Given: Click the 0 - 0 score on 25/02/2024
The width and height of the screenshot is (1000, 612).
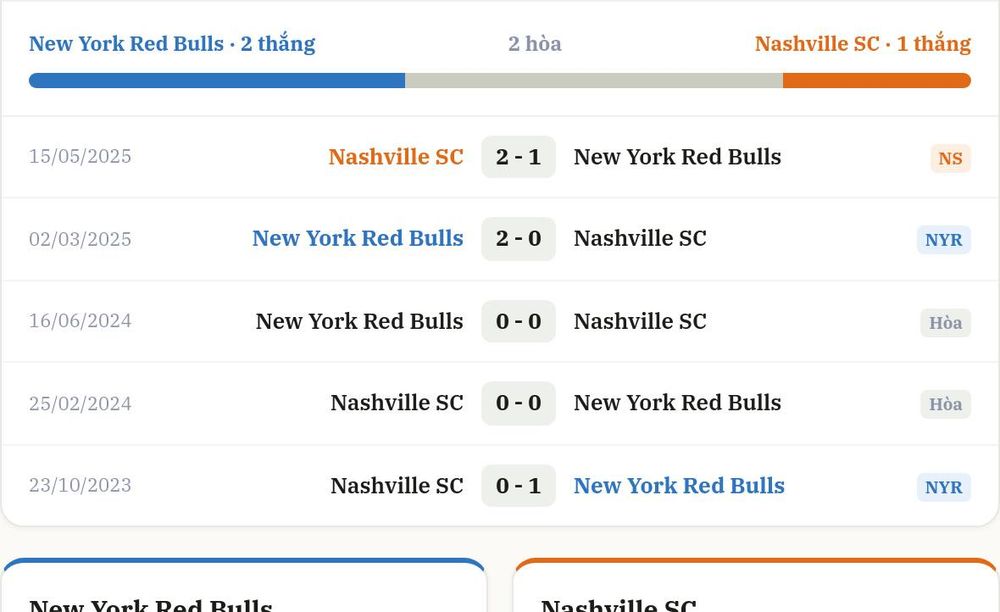Looking at the screenshot, I should coord(518,403).
